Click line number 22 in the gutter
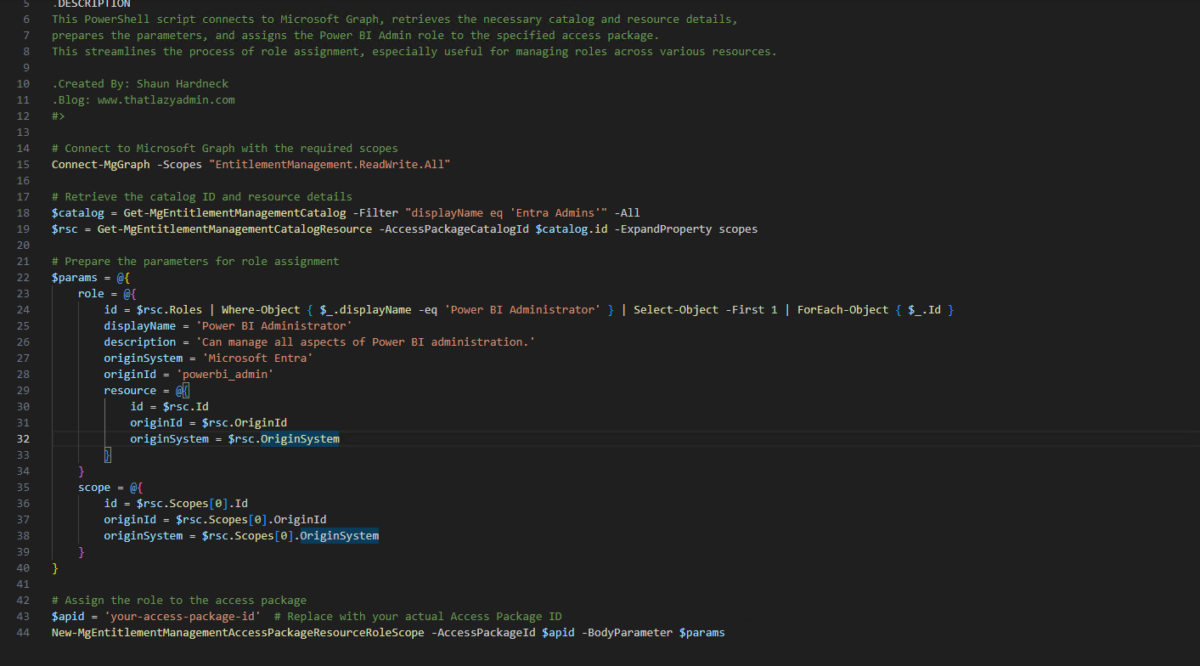This screenshot has width=1200, height=666. click(x=23, y=277)
